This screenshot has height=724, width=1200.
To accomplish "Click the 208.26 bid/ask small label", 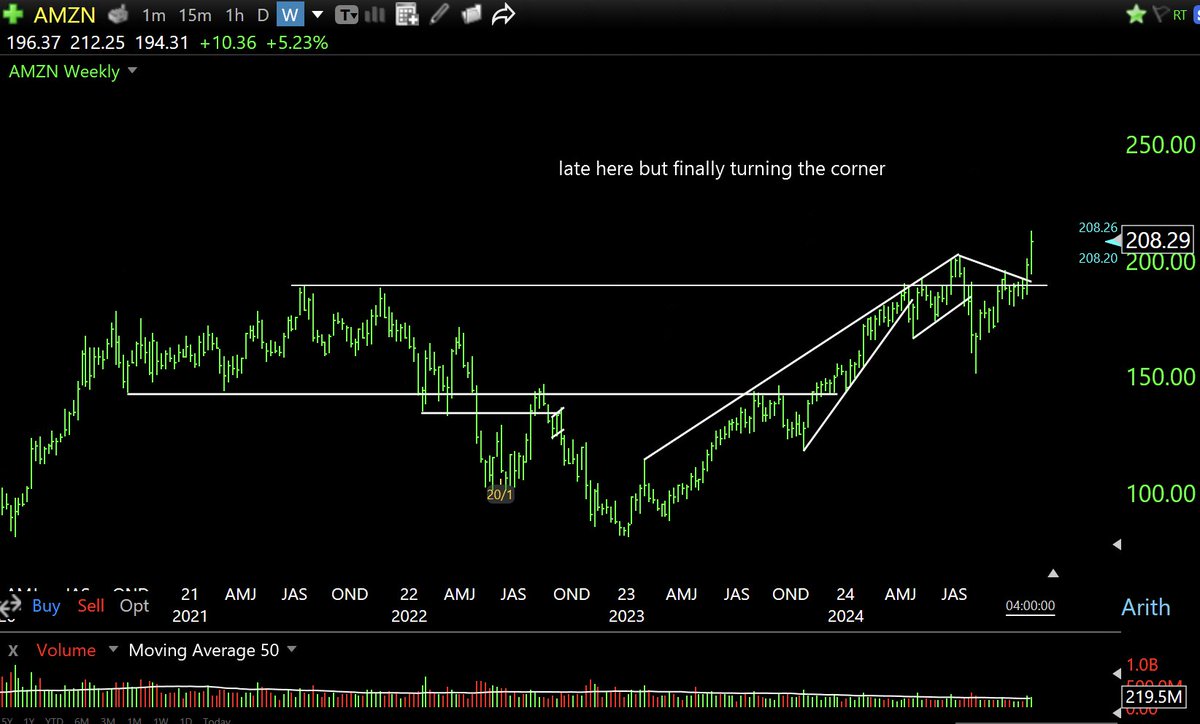I will [1097, 227].
